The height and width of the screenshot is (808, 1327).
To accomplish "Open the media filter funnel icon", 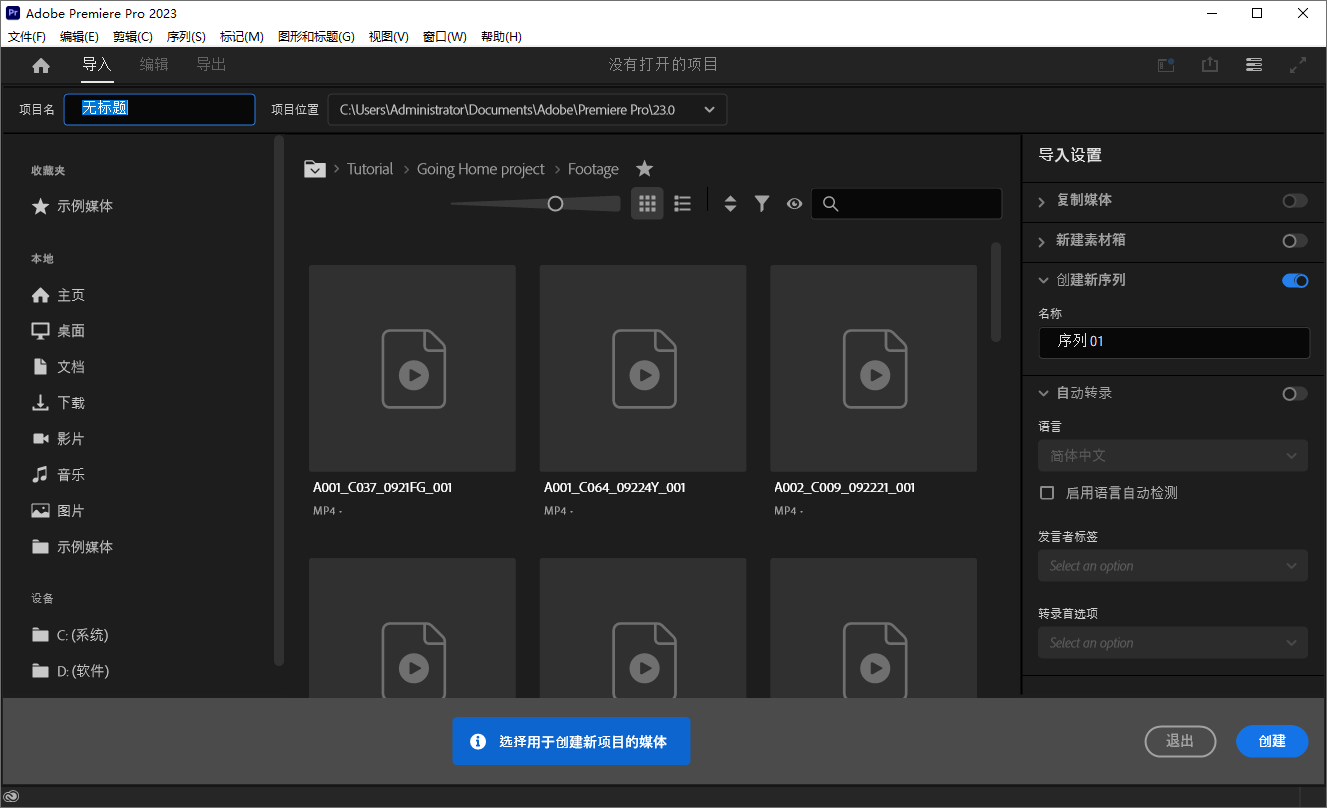I will coord(762,203).
